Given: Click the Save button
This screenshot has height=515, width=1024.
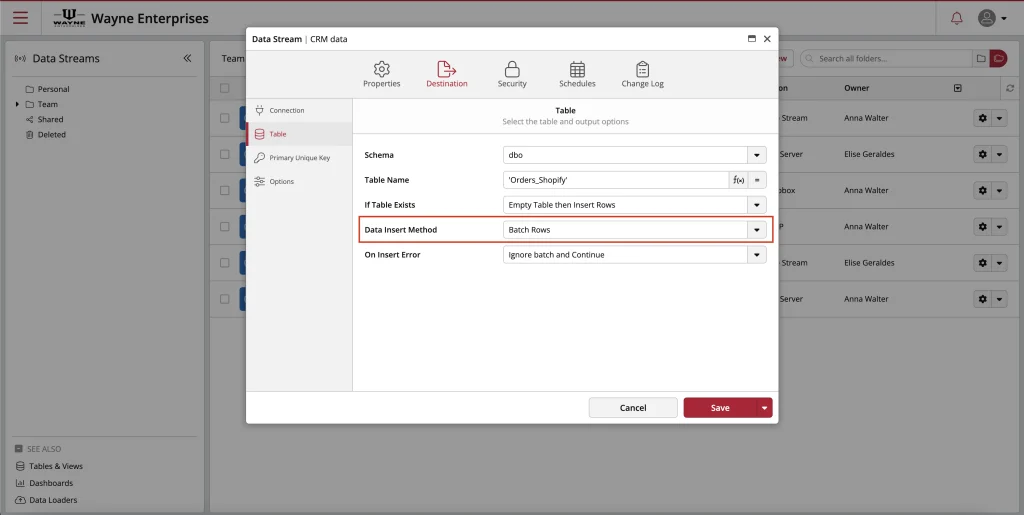Looking at the screenshot, I should tap(720, 407).
